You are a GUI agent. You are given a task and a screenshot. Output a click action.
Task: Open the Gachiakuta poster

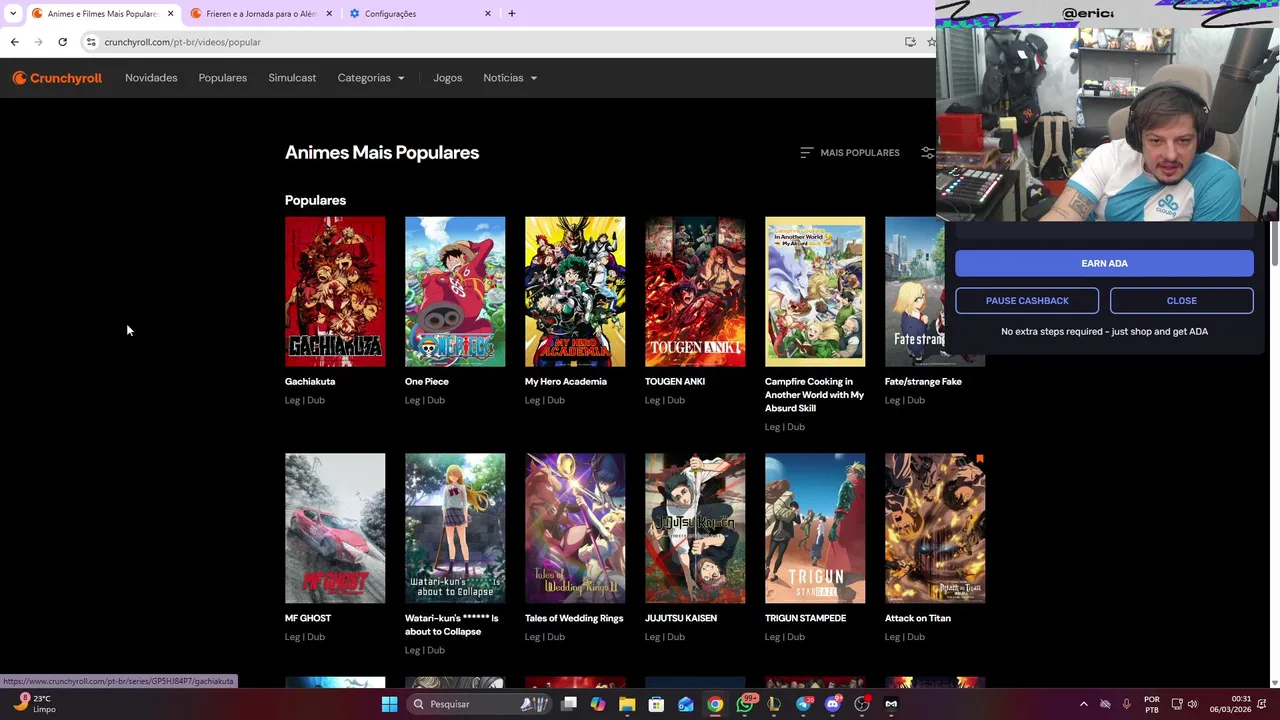[335, 292]
